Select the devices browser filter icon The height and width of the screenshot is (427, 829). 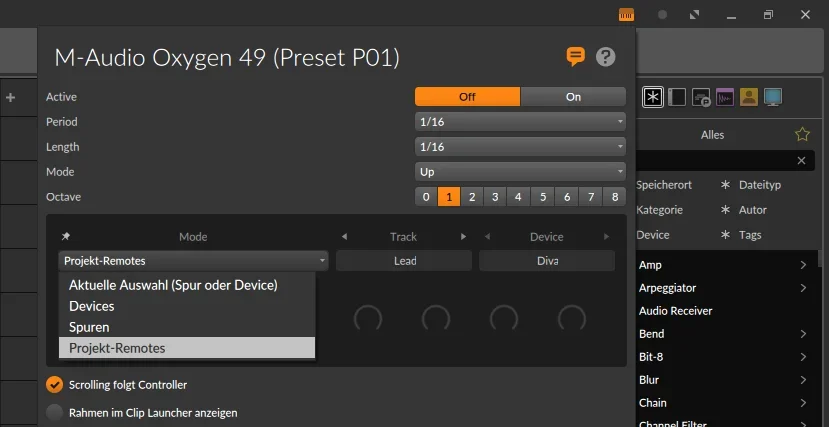tap(677, 97)
